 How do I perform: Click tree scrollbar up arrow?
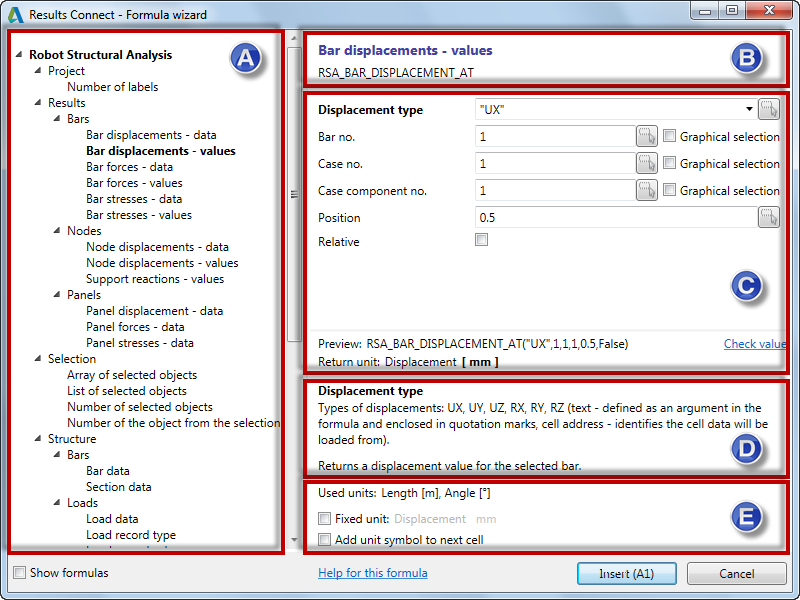294,38
